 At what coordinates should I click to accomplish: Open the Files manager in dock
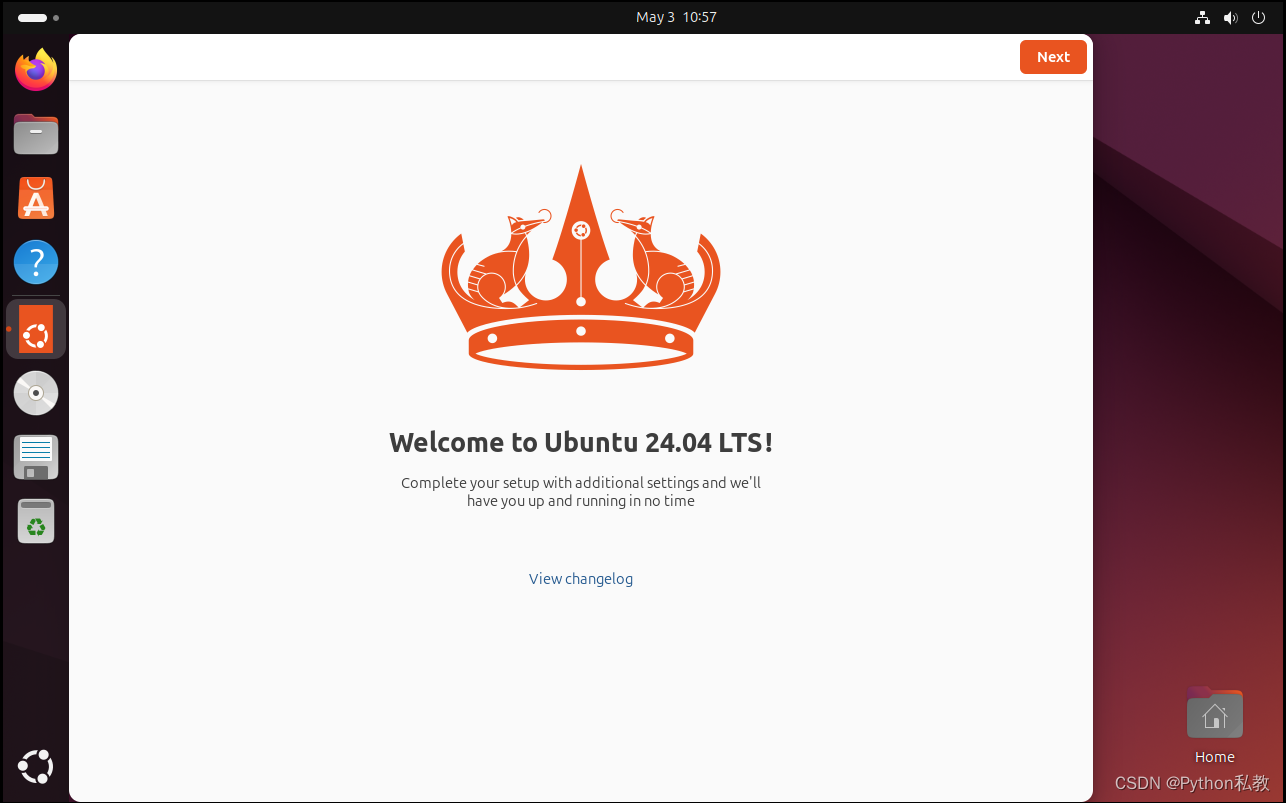click(x=36, y=134)
